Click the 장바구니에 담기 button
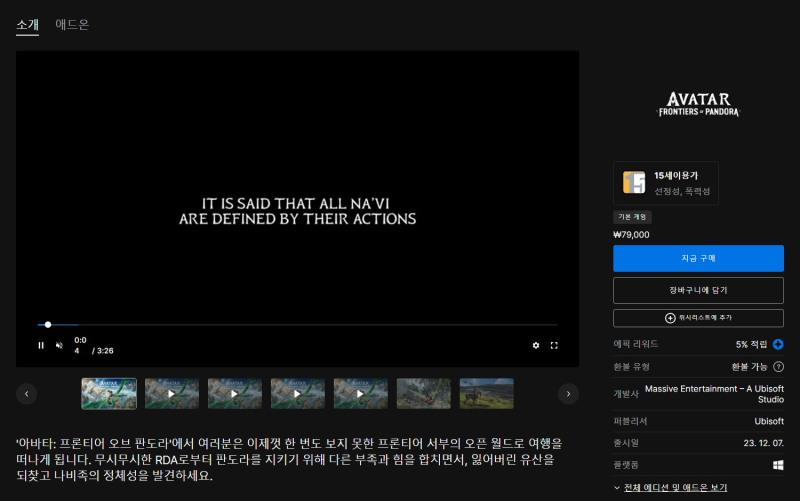Image resolution: width=800 pixels, height=501 pixels. pyautogui.click(x=698, y=290)
